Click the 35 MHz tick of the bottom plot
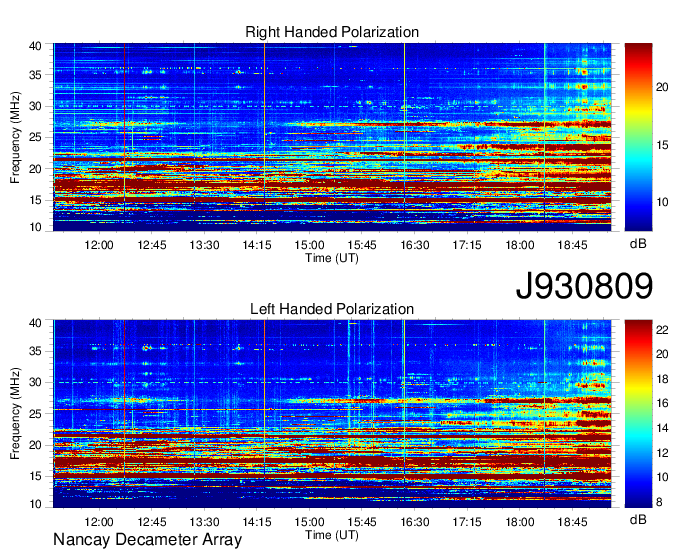 (35, 351)
